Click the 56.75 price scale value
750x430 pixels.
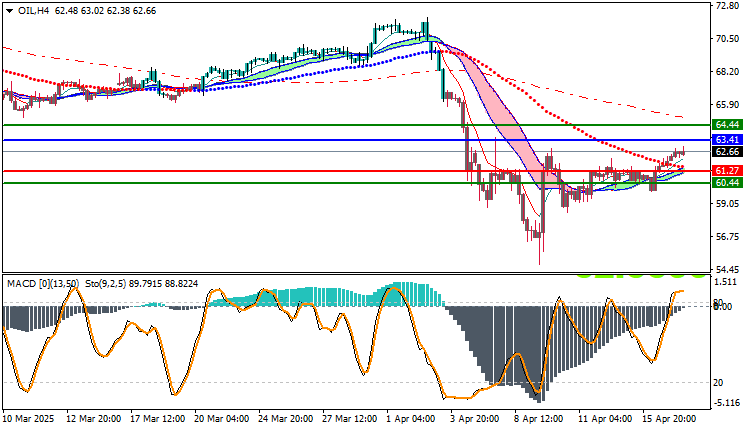tap(727, 237)
